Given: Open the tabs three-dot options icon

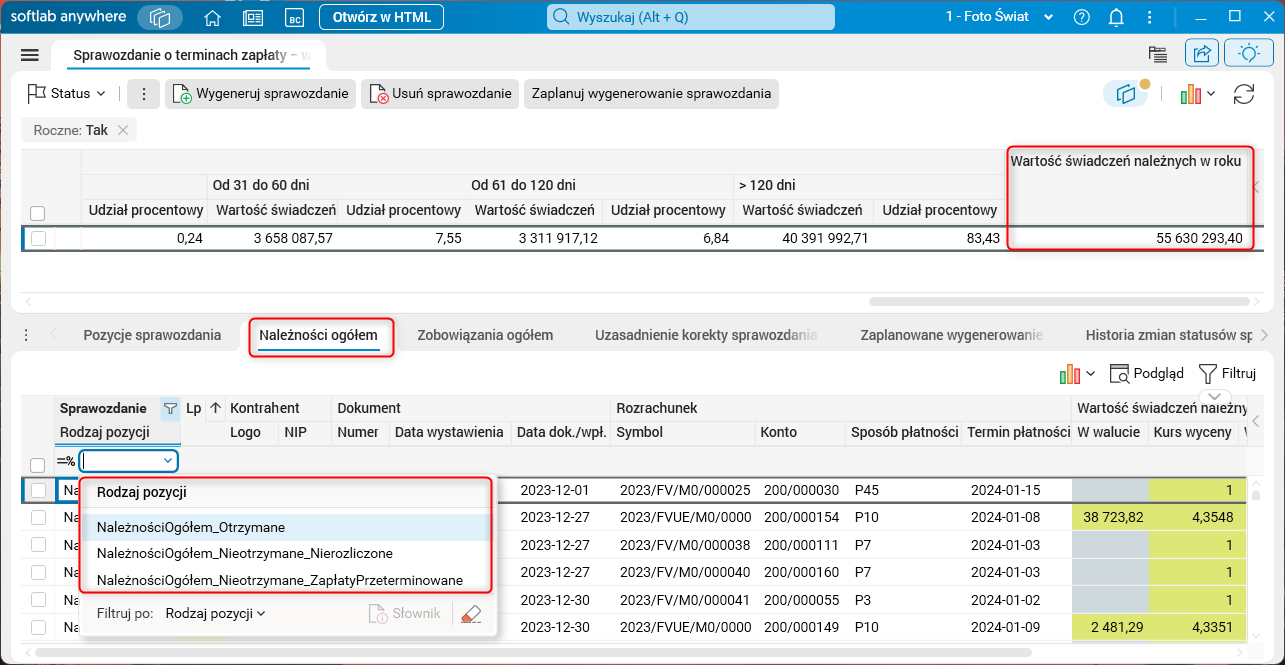Looking at the screenshot, I should point(26,335).
